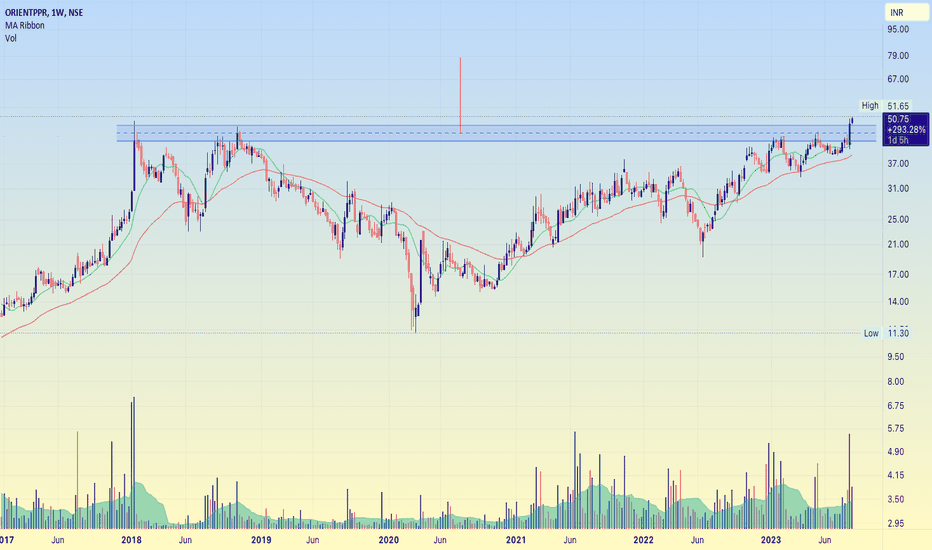Click the 2018 label on time axis
Screen dimensions: 932x550
pyautogui.click(x=131, y=540)
